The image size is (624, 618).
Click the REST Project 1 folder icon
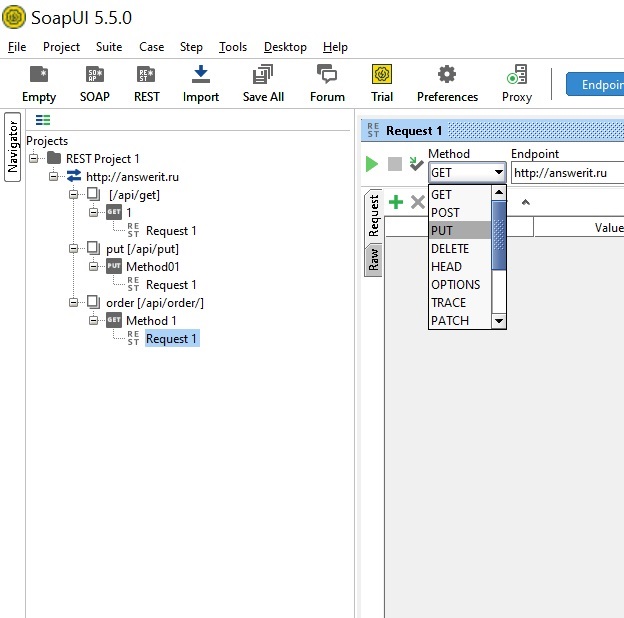(54, 158)
